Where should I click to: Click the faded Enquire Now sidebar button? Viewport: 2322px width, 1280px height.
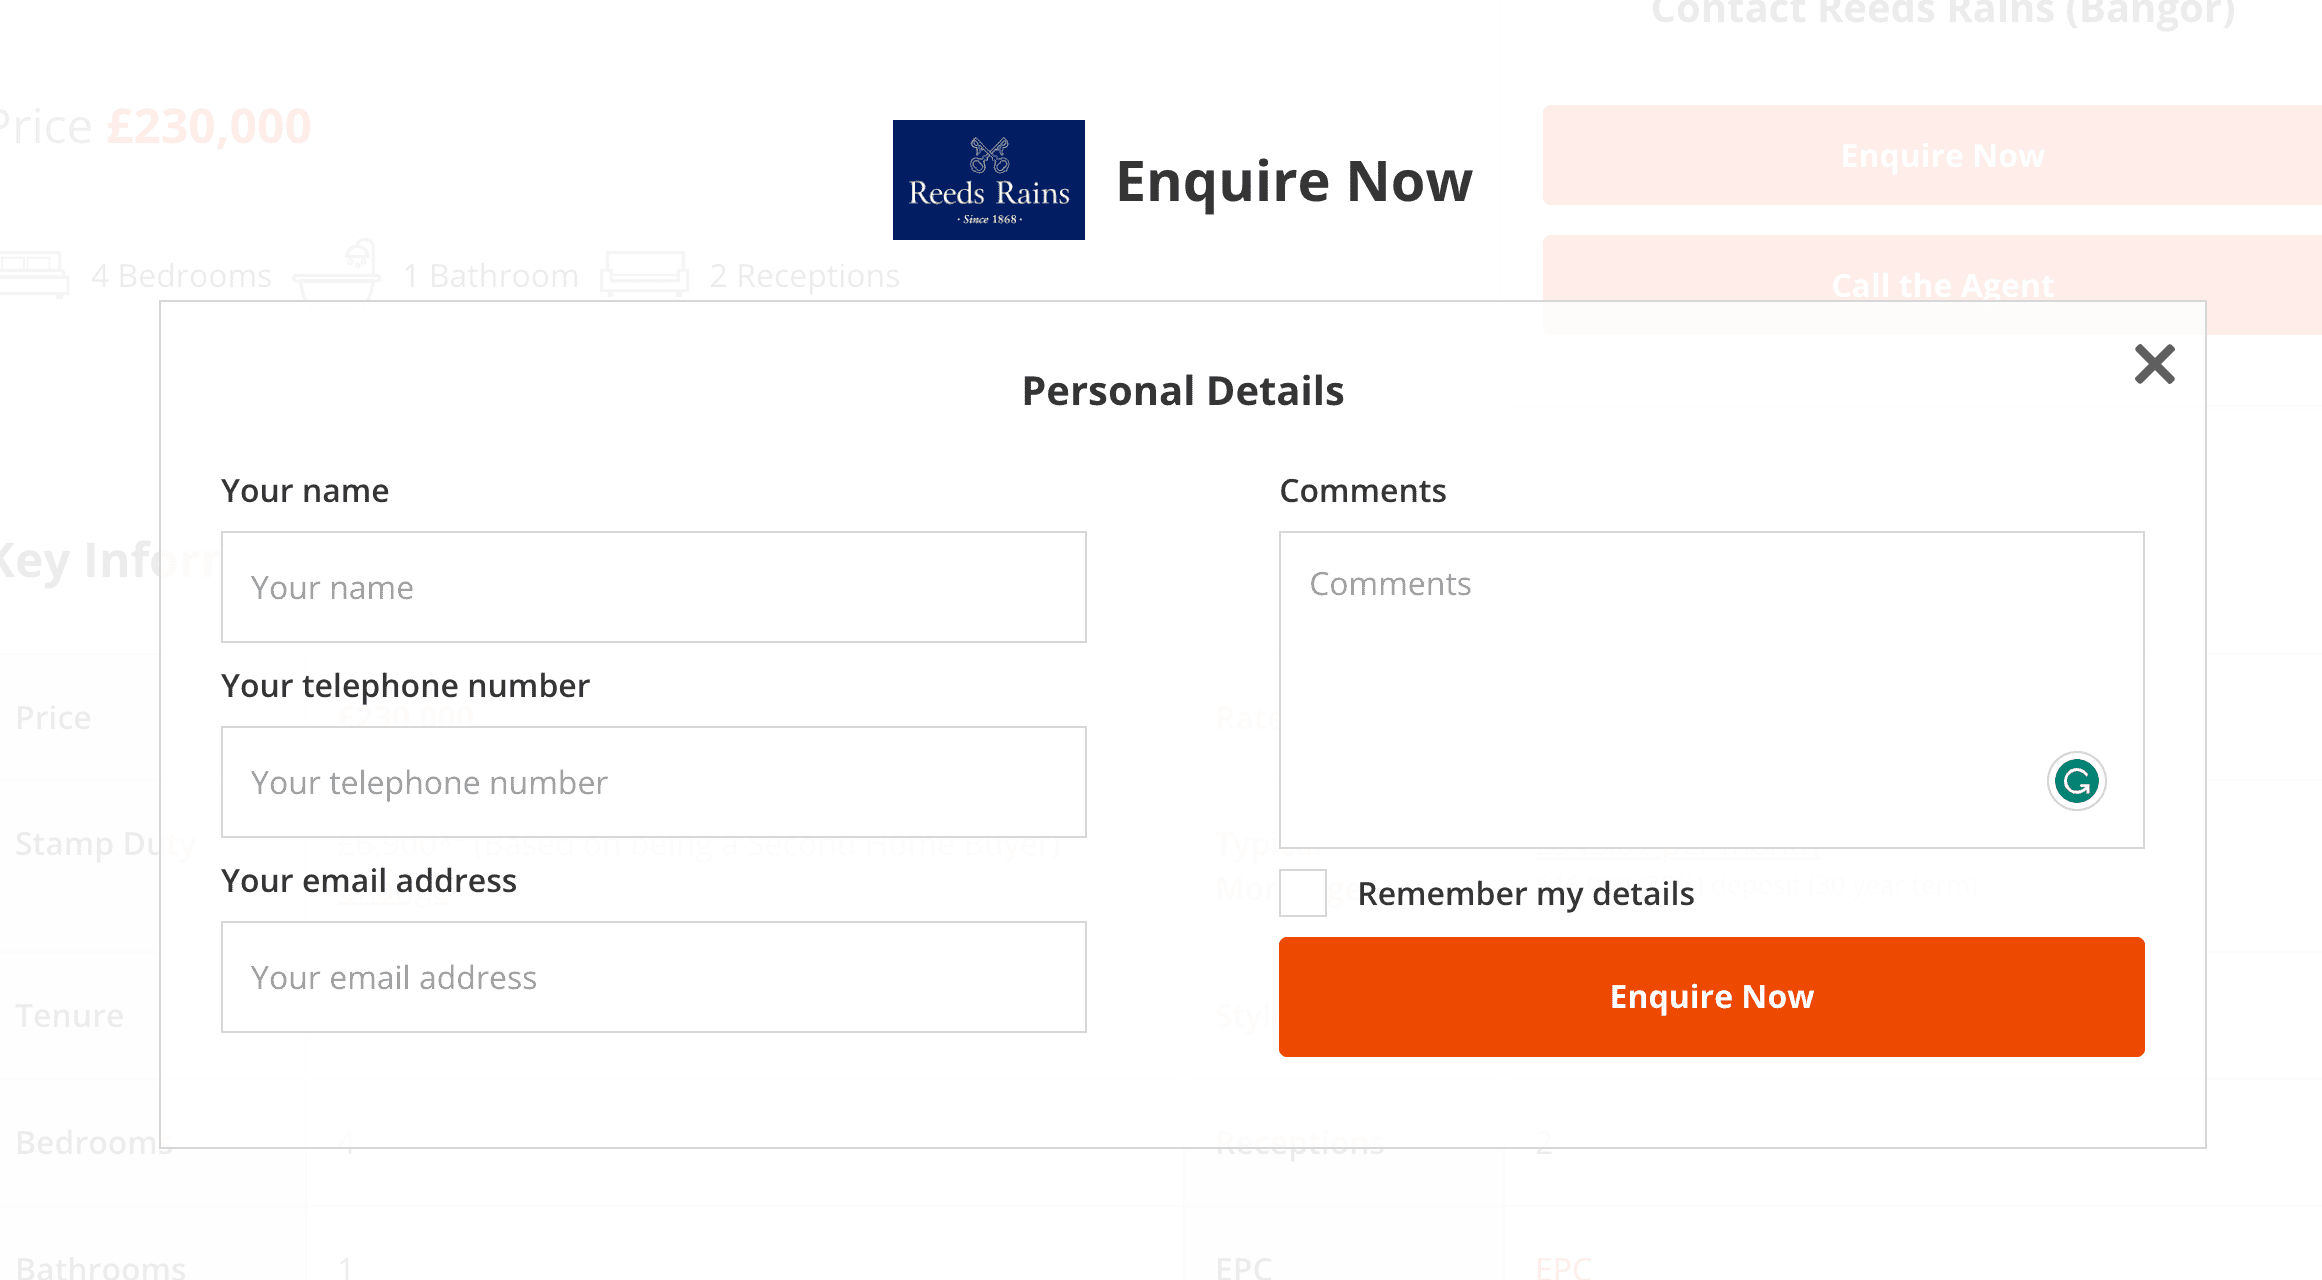(1932, 155)
